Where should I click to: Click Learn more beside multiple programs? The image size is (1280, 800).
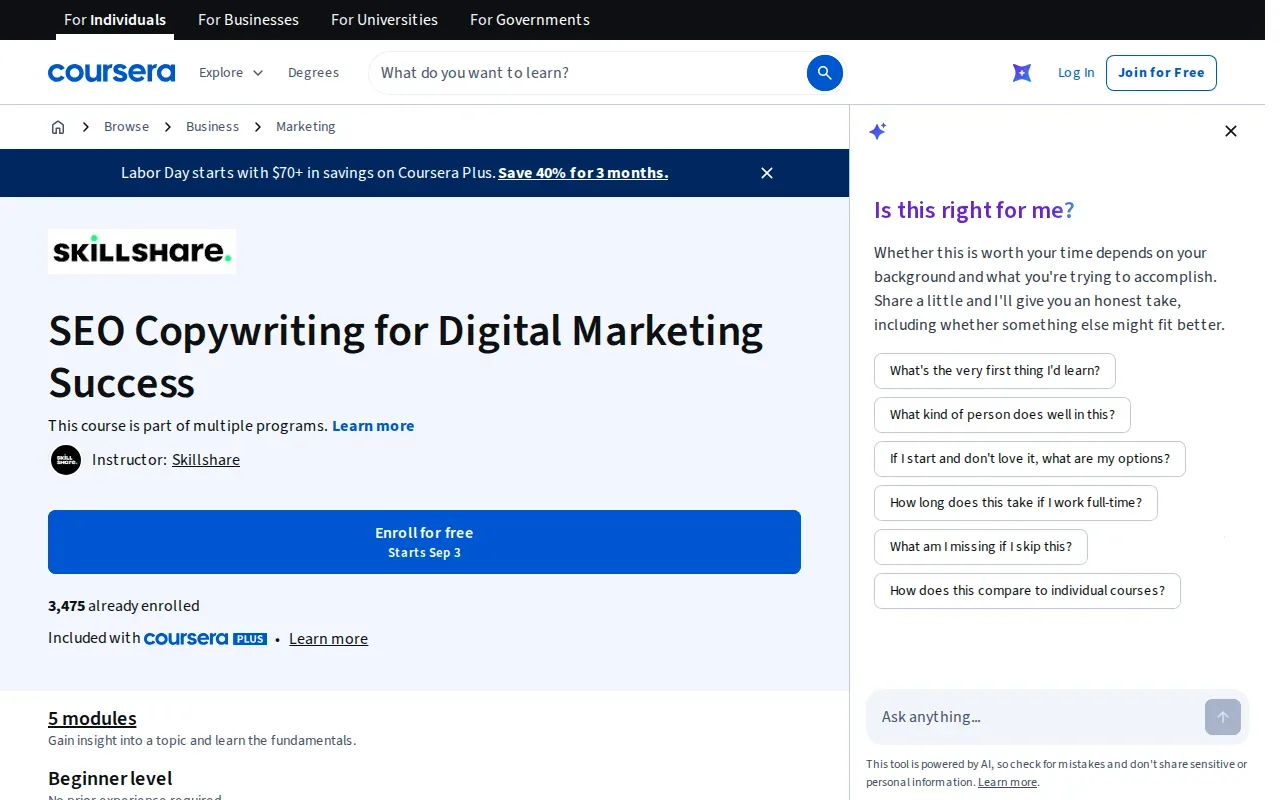[373, 426]
